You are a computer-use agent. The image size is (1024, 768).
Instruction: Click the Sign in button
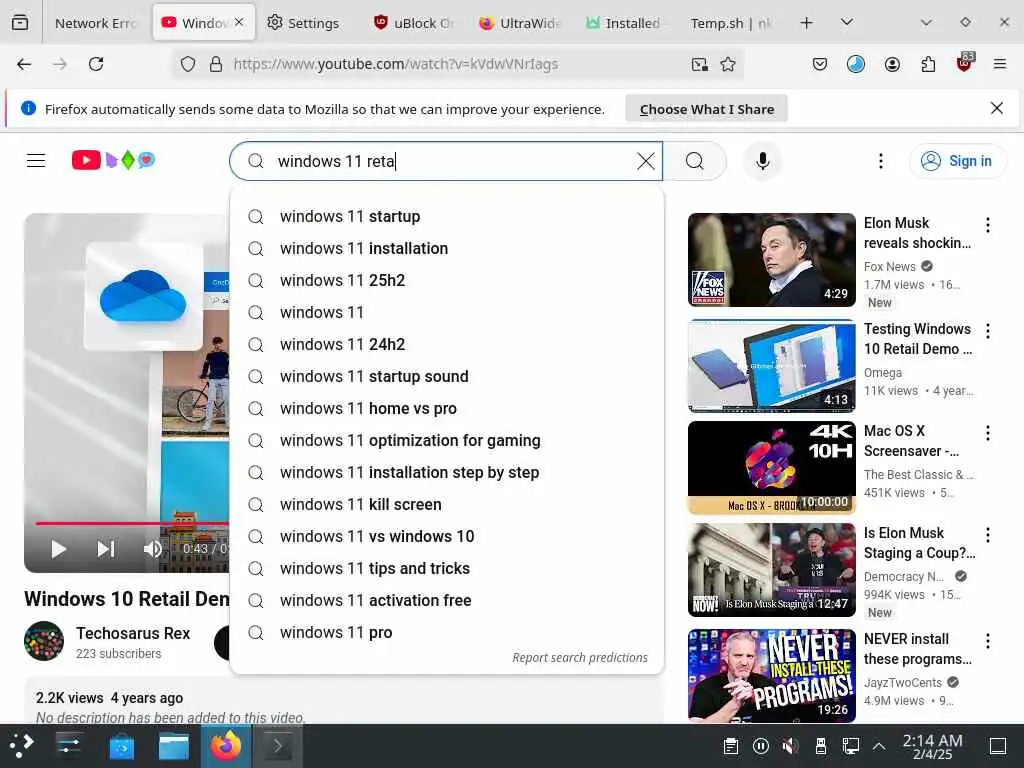pos(957,161)
